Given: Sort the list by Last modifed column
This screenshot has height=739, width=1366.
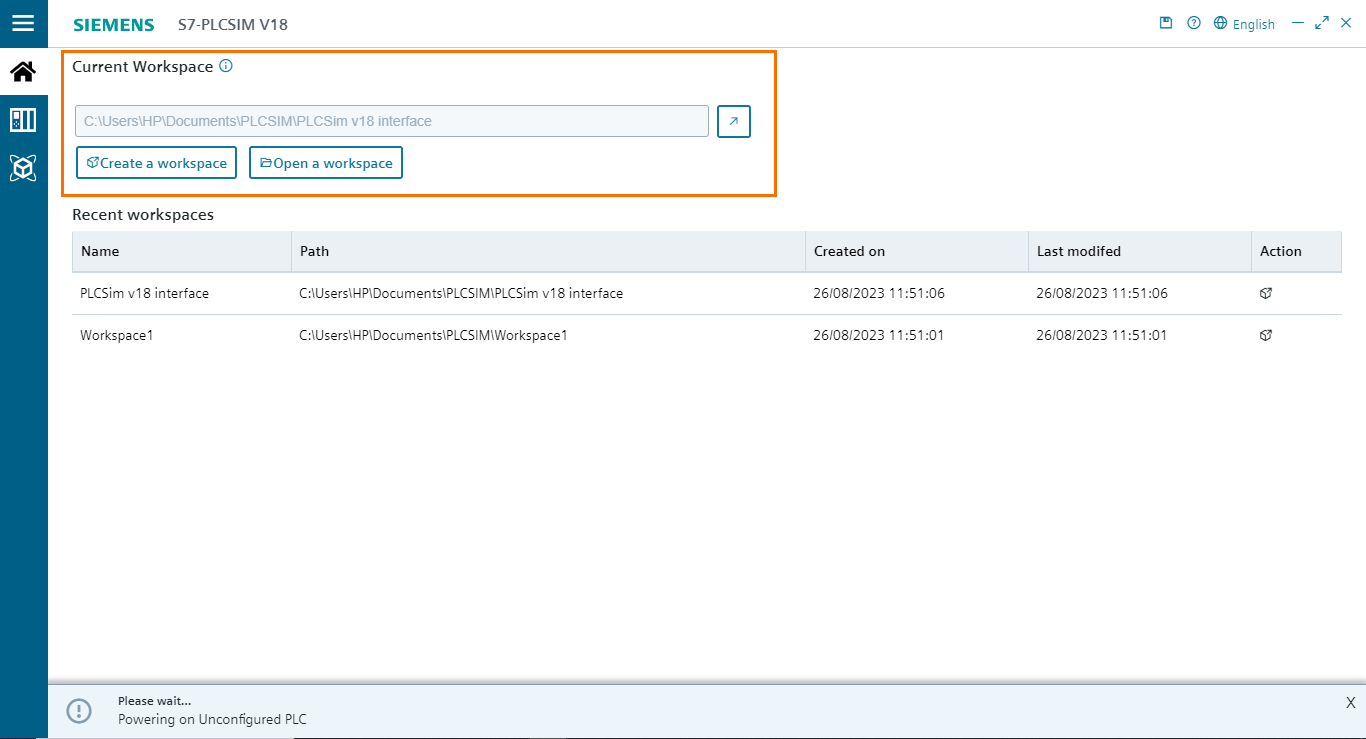Looking at the screenshot, I should (1079, 251).
